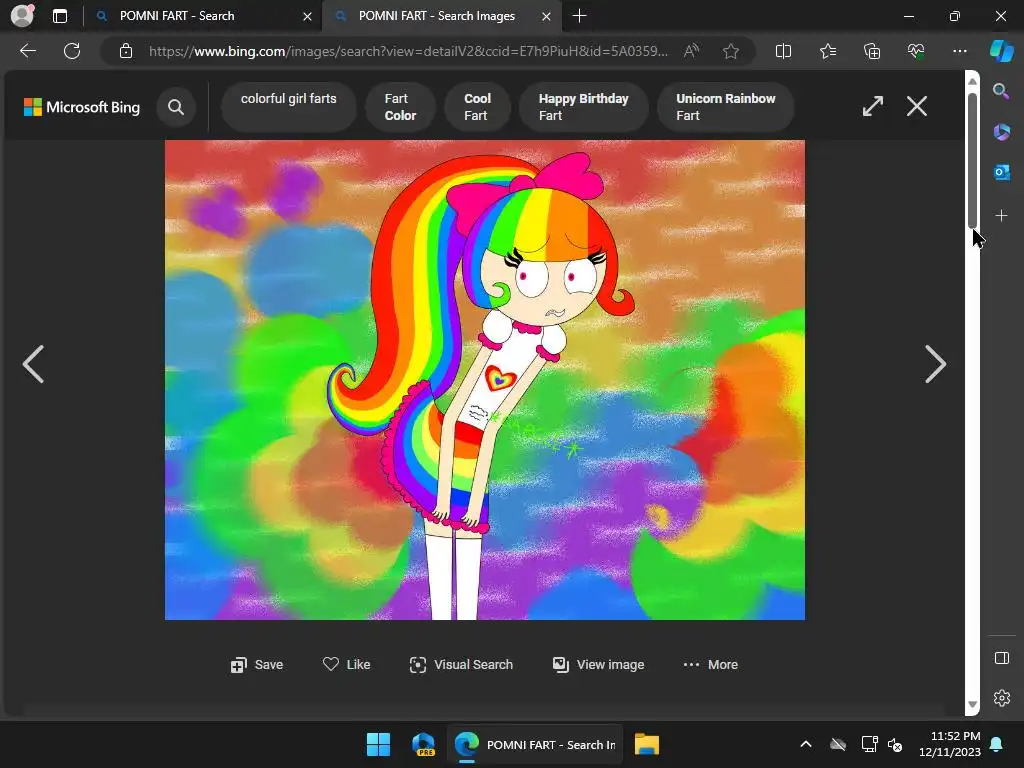
Task: Open the PRE app in taskbar
Action: pos(424,744)
